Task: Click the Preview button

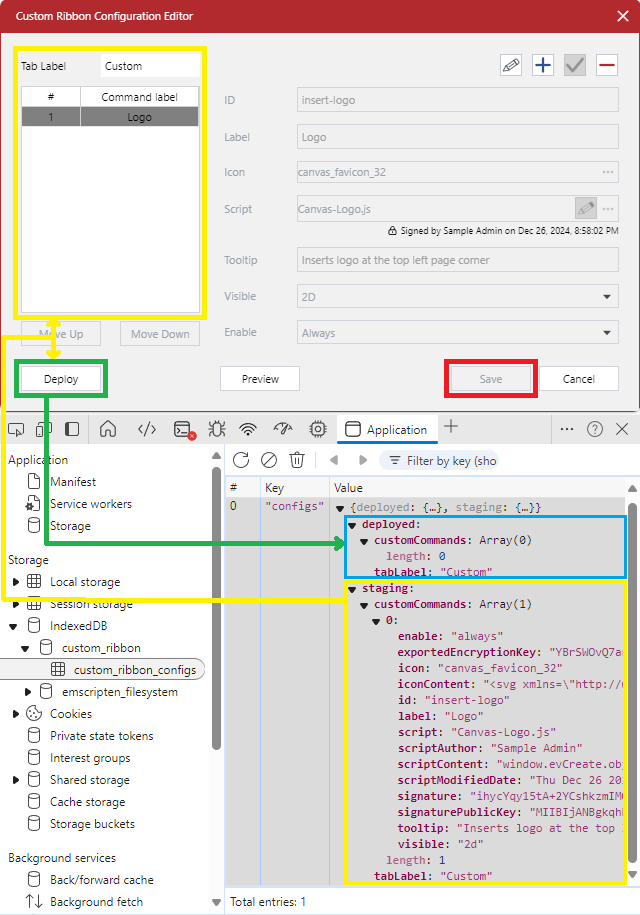Action: pyautogui.click(x=260, y=379)
